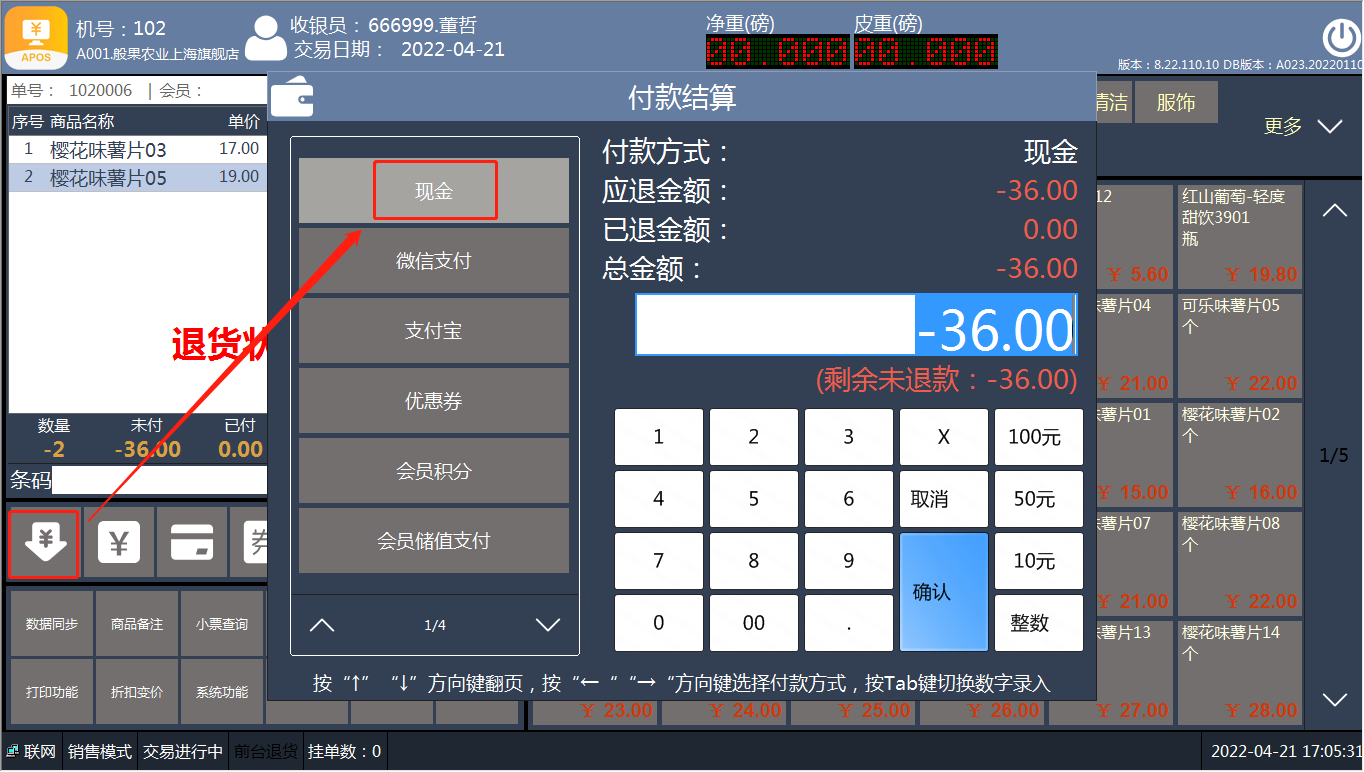Viewport: 1364px width, 772px height.
Task: Tap the 00 key on keypad
Action: tap(754, 623)
